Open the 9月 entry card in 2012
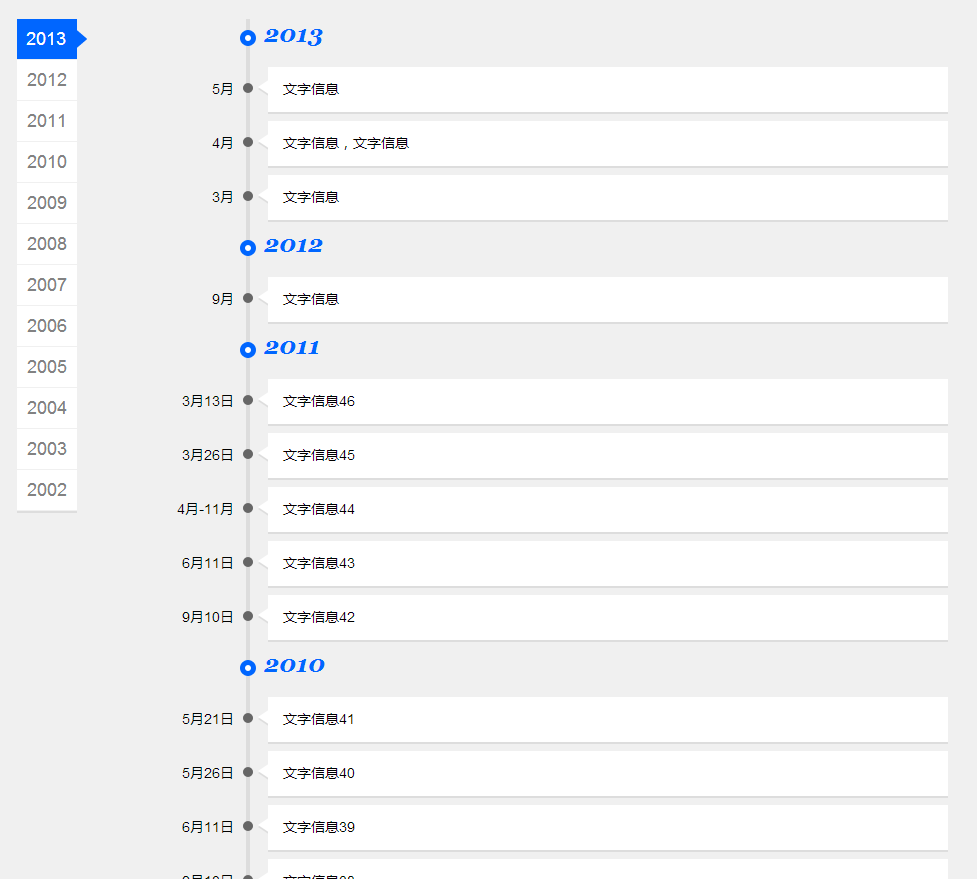 [x=608, y=300]
